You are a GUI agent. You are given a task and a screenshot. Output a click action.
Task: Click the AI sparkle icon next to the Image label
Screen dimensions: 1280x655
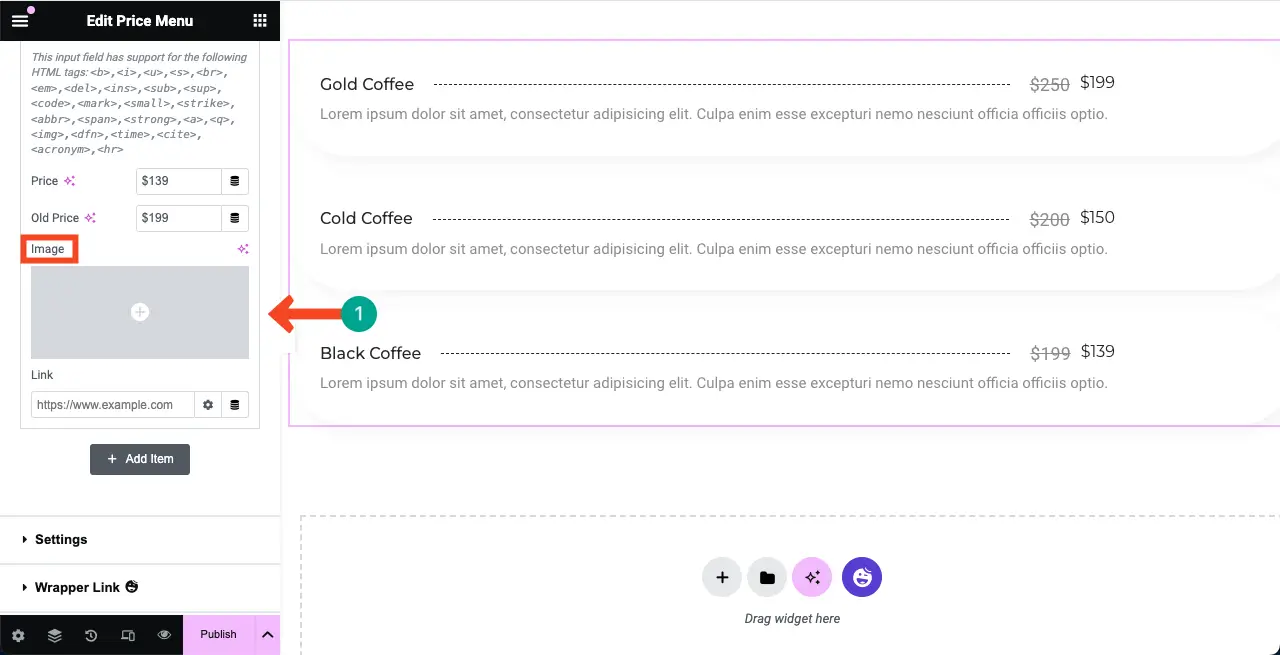[242, 249]
